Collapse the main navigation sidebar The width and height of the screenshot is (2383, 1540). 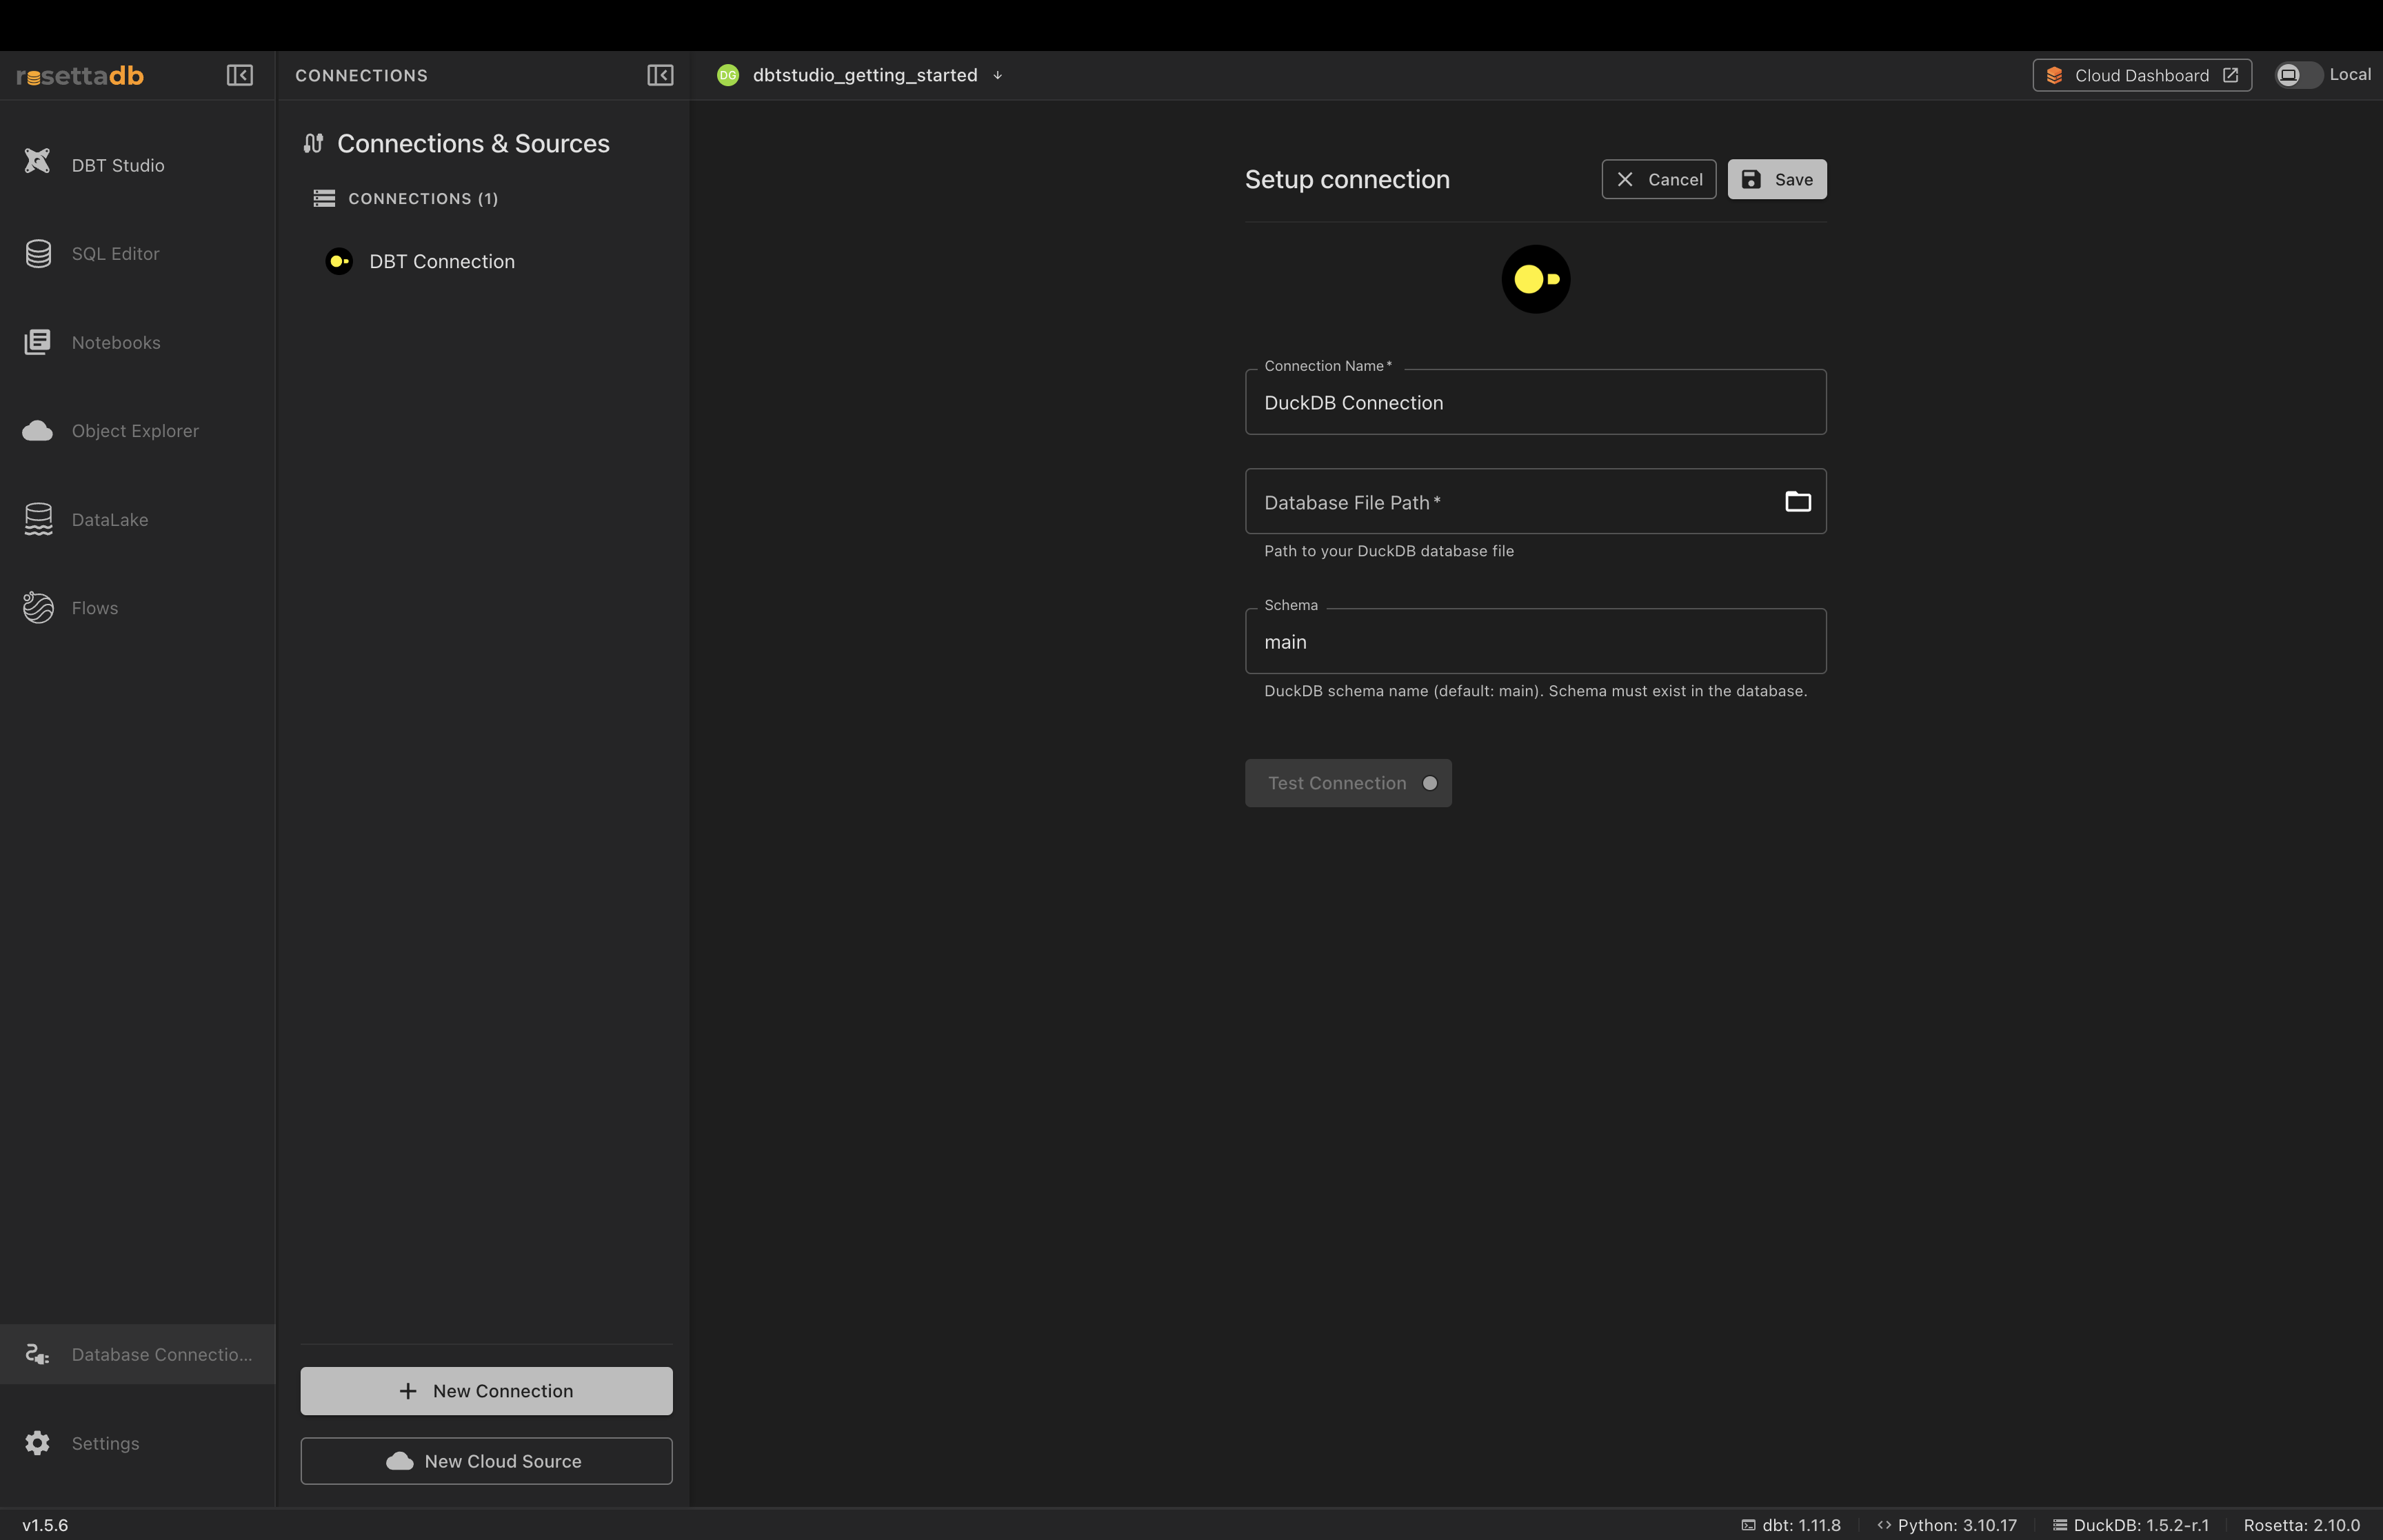[240, 75]
